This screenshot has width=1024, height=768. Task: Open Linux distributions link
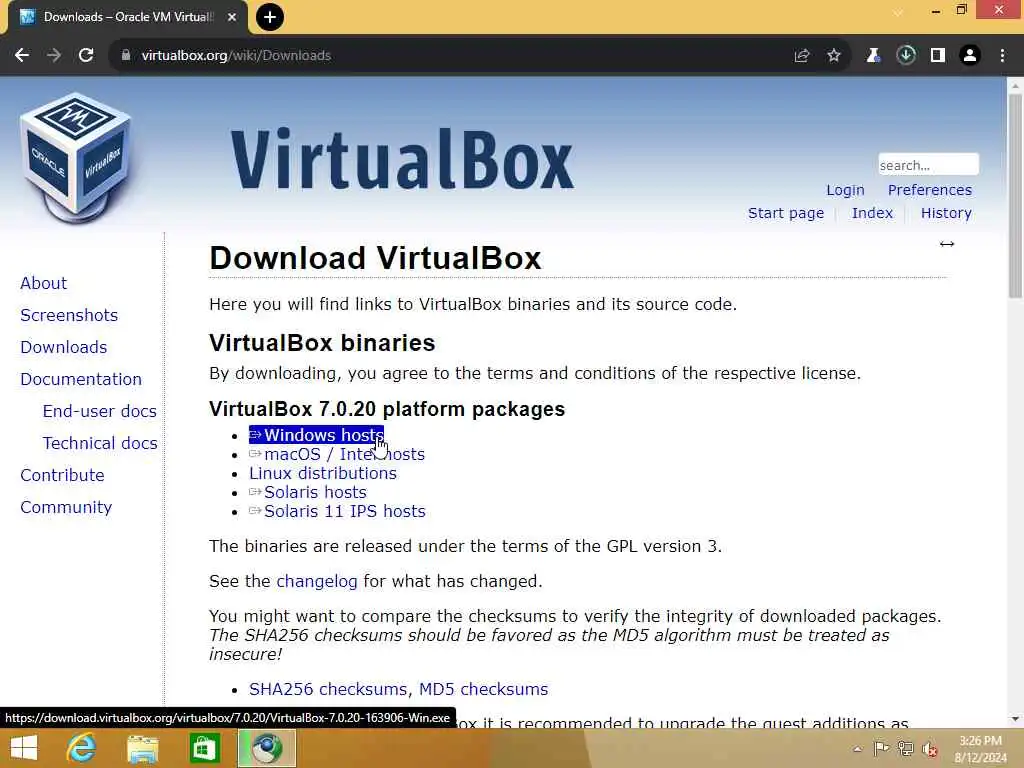(x=323, y=473)
